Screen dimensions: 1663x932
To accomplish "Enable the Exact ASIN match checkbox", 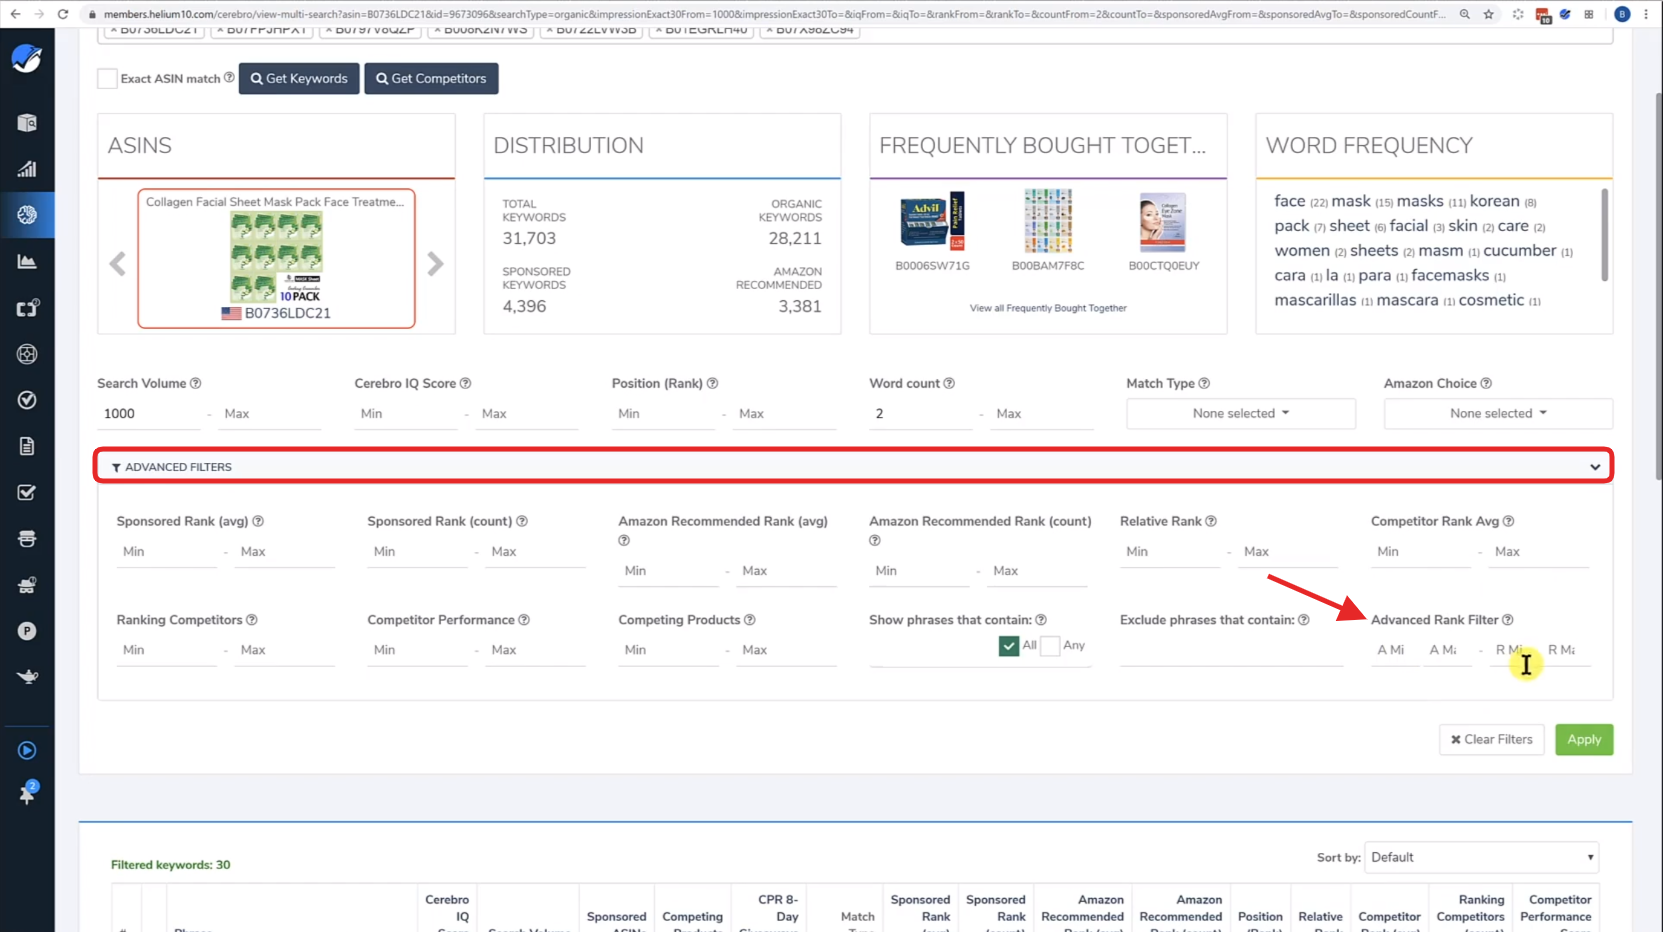I will [x=107, y=79].
